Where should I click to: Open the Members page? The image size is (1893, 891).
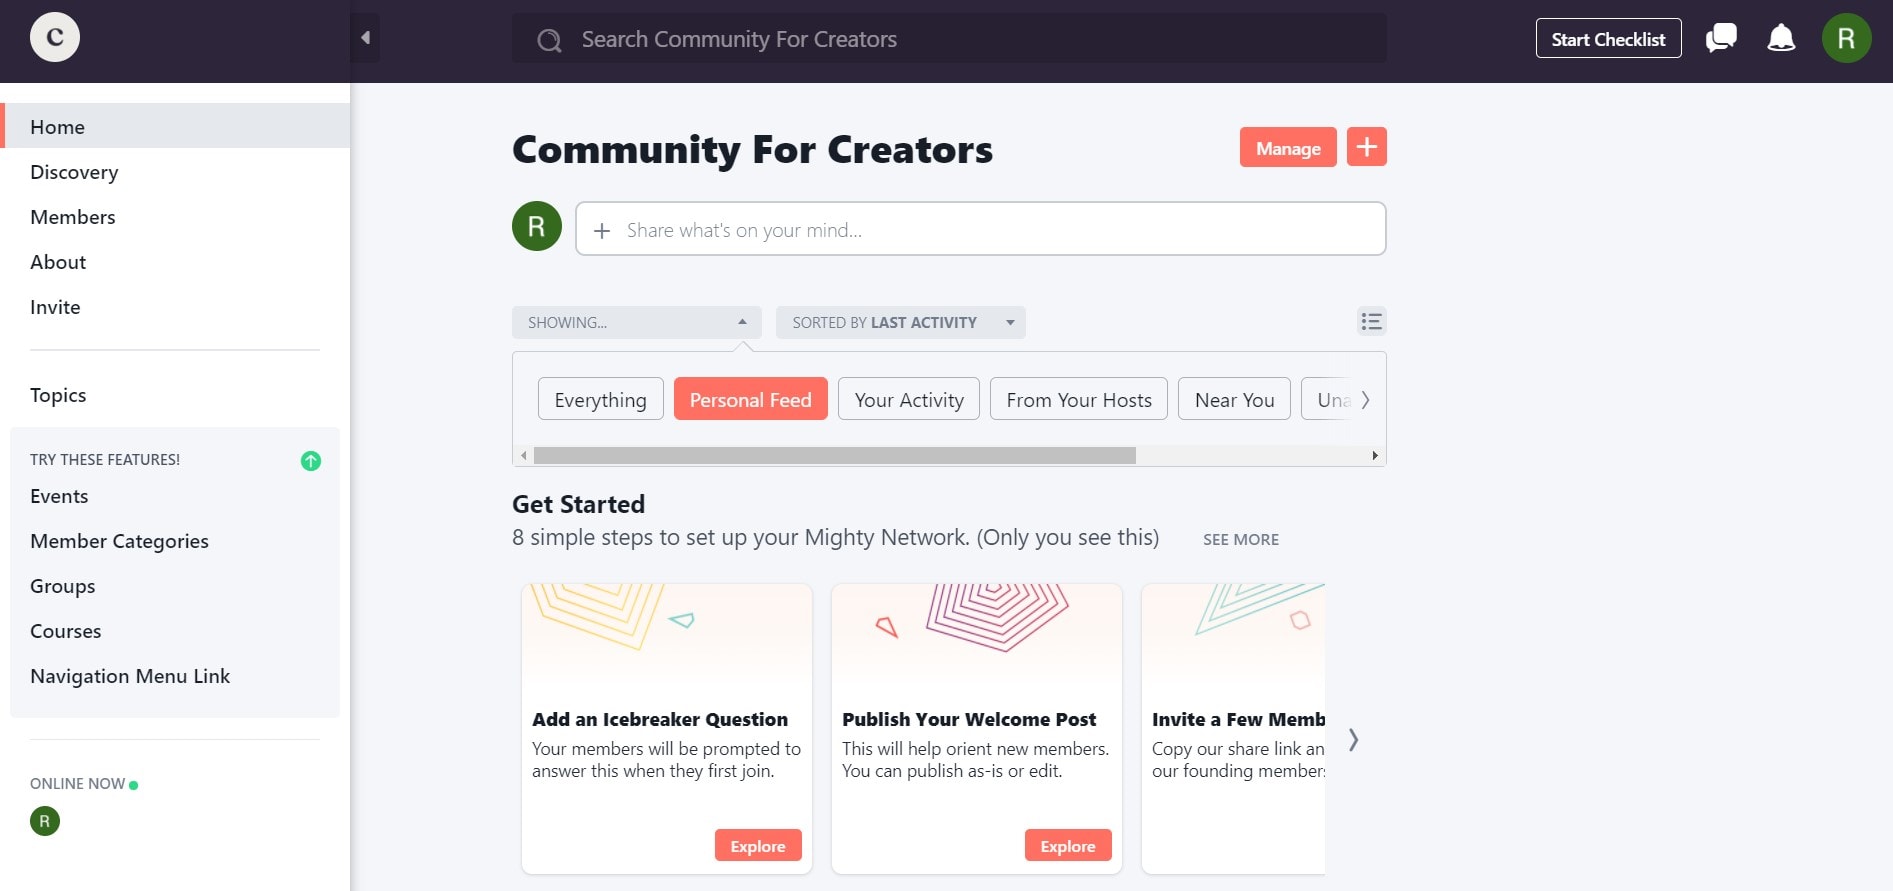point(73,217)
